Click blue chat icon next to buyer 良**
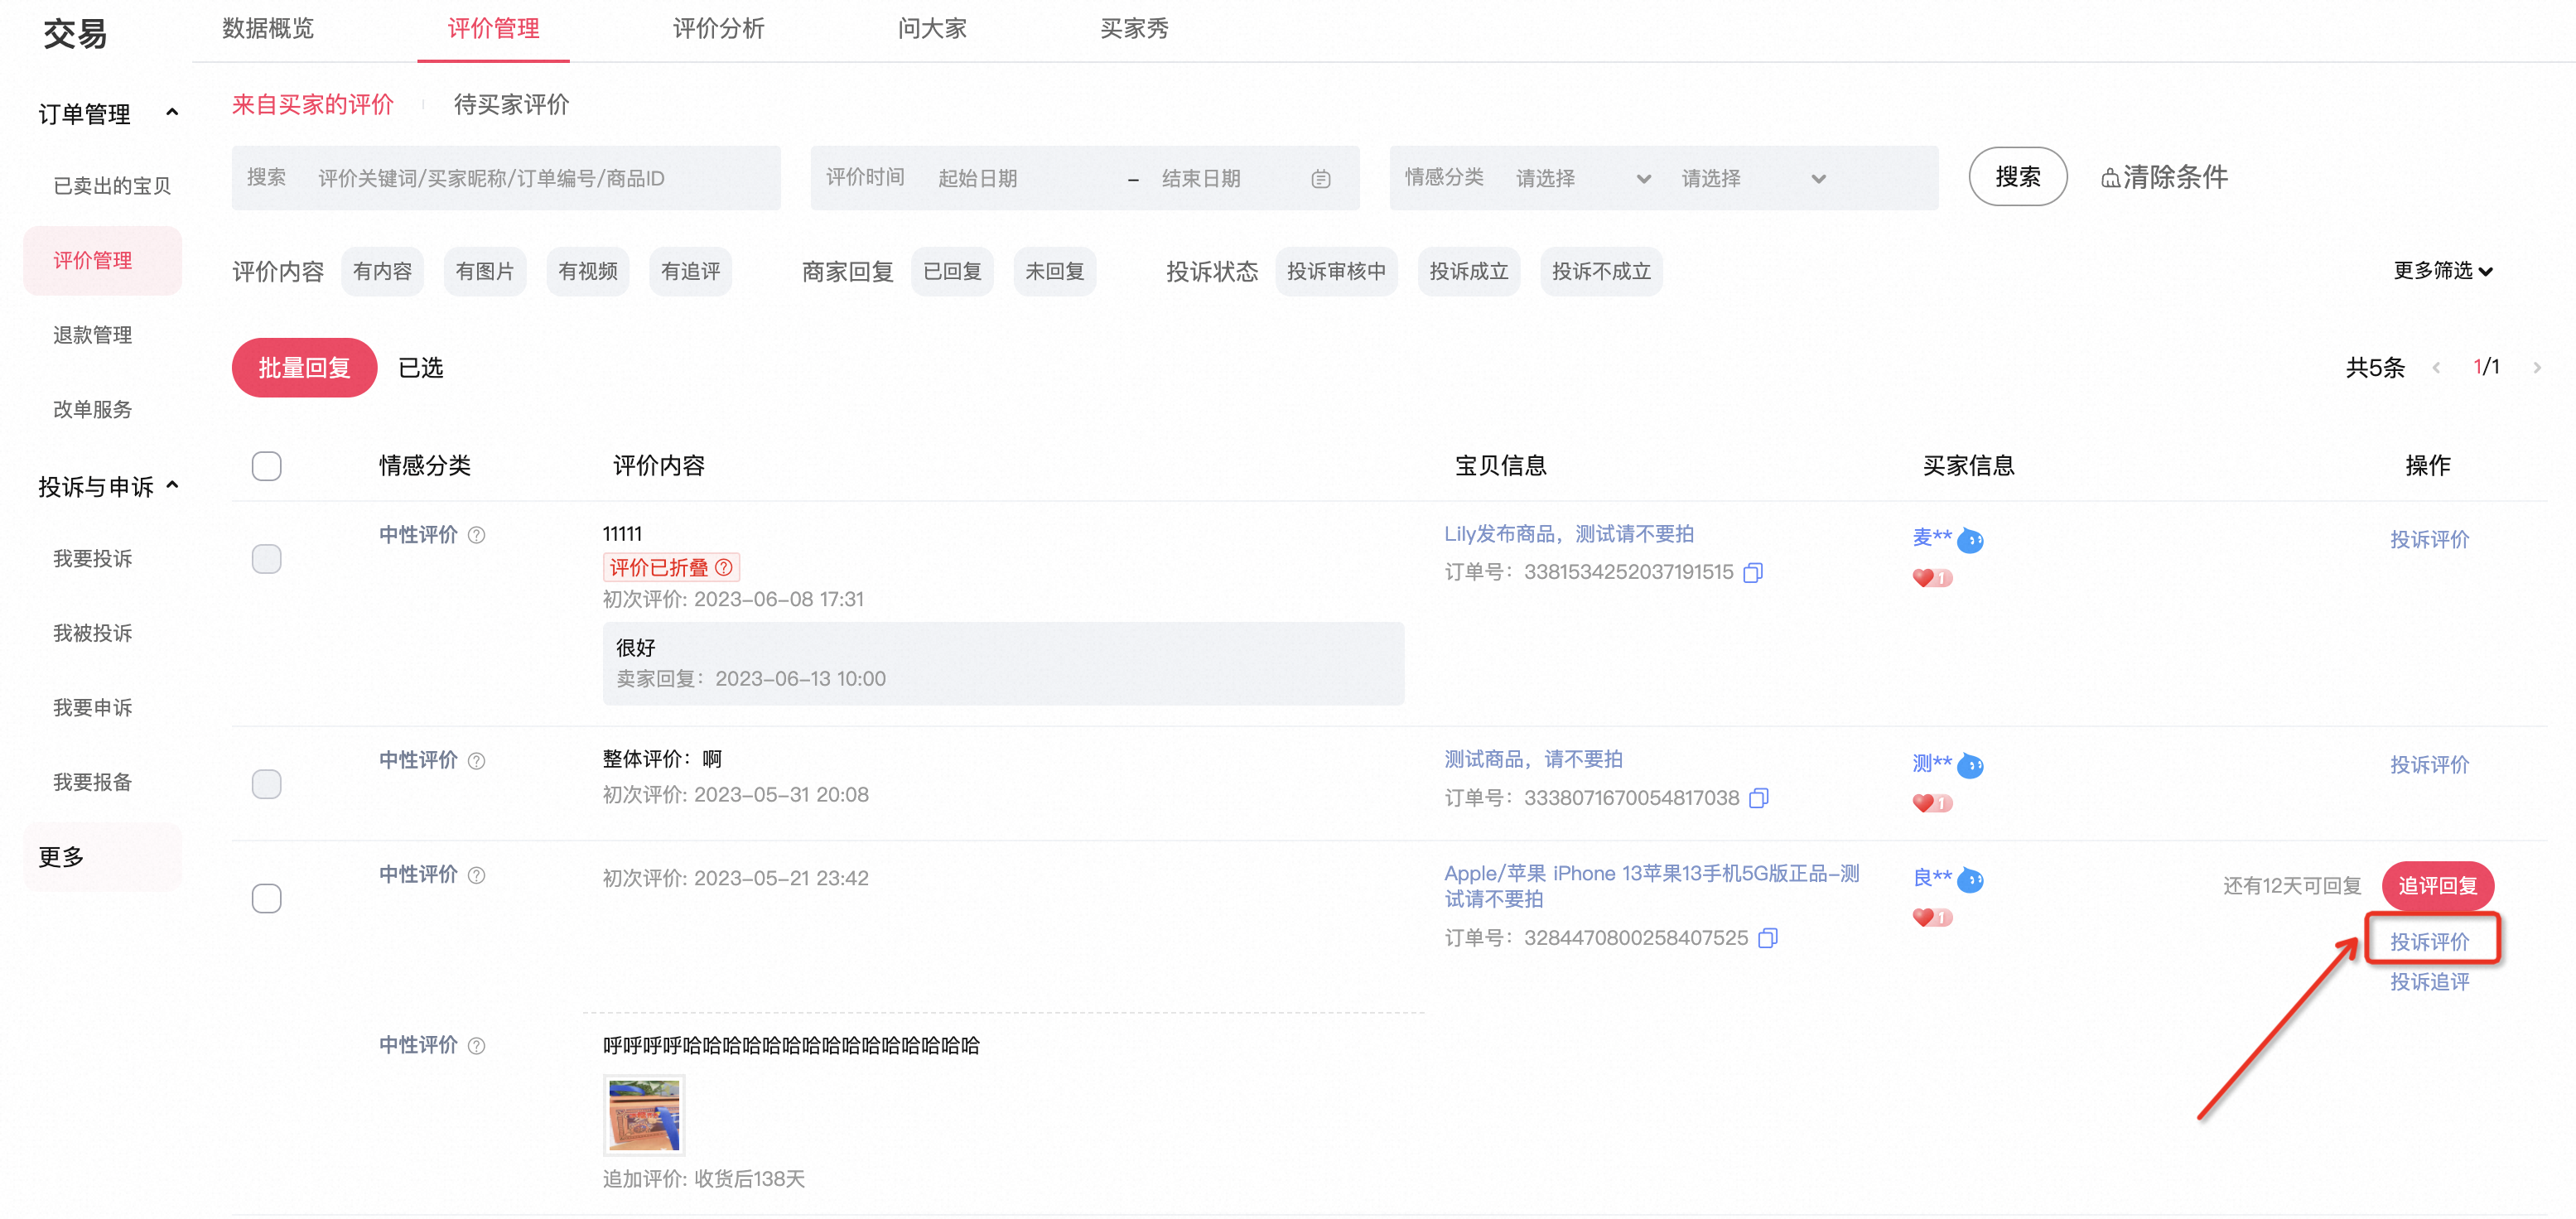 click(x=1970, y=880)
